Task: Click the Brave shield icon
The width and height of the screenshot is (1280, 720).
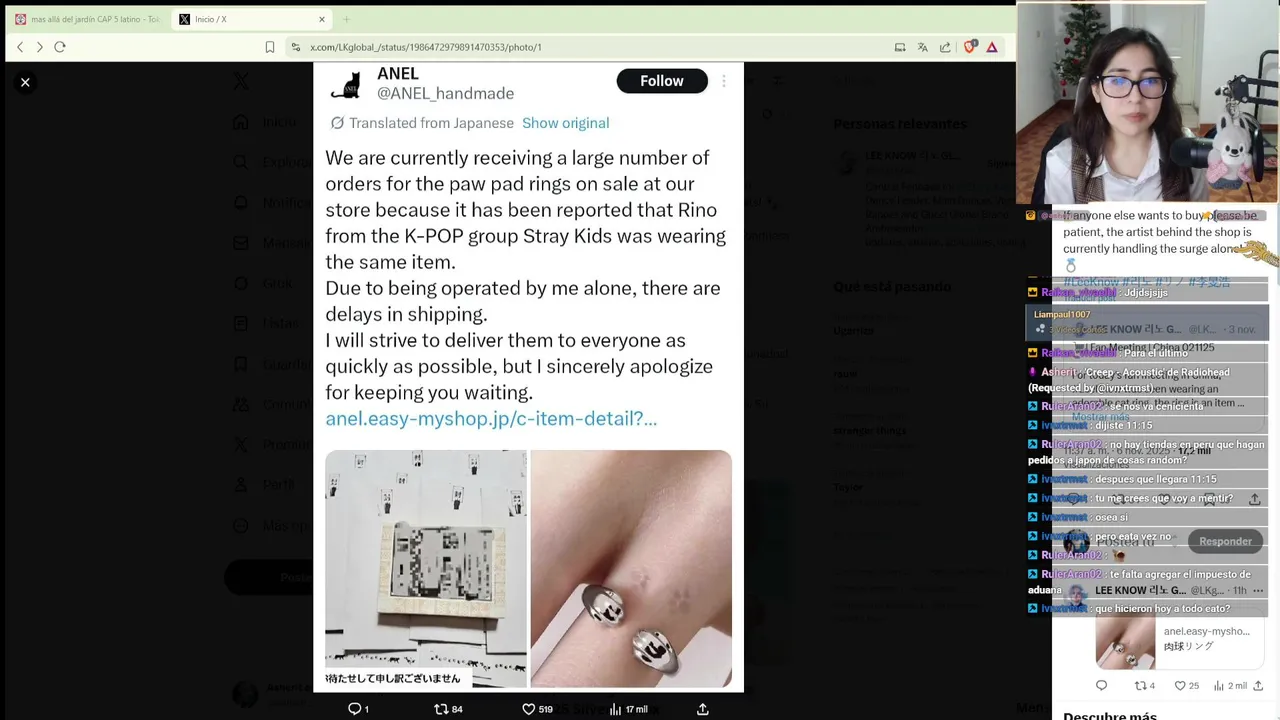Action: pyautogui.click(x=969, y=47)
